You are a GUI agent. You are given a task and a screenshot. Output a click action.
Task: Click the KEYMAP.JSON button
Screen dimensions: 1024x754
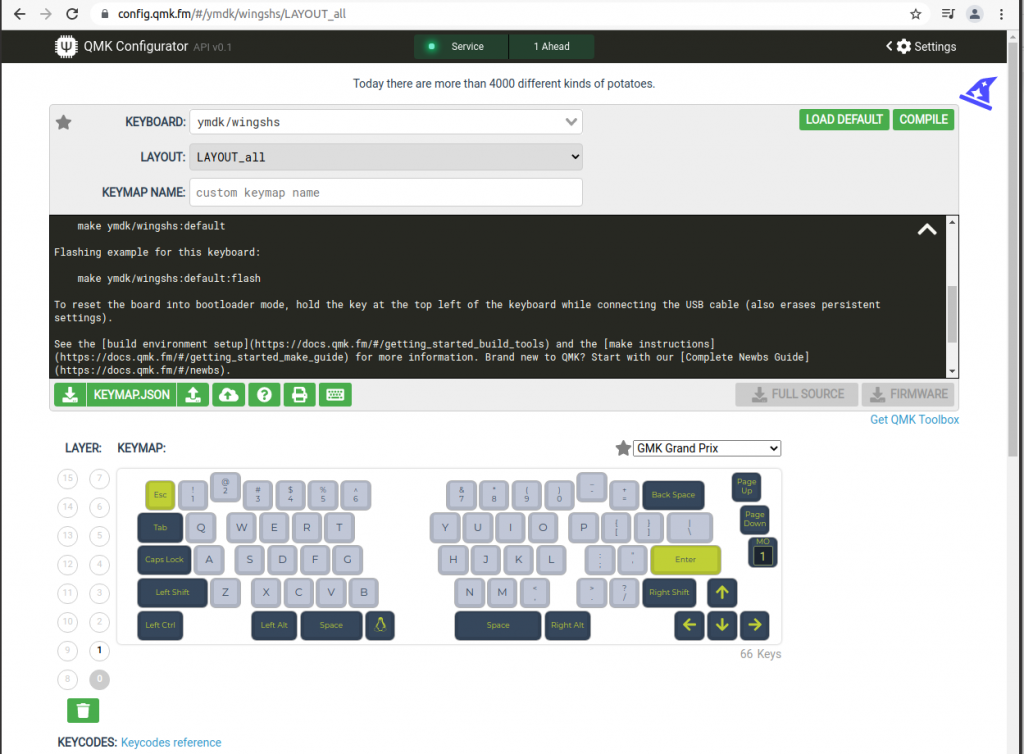point(131,395)
